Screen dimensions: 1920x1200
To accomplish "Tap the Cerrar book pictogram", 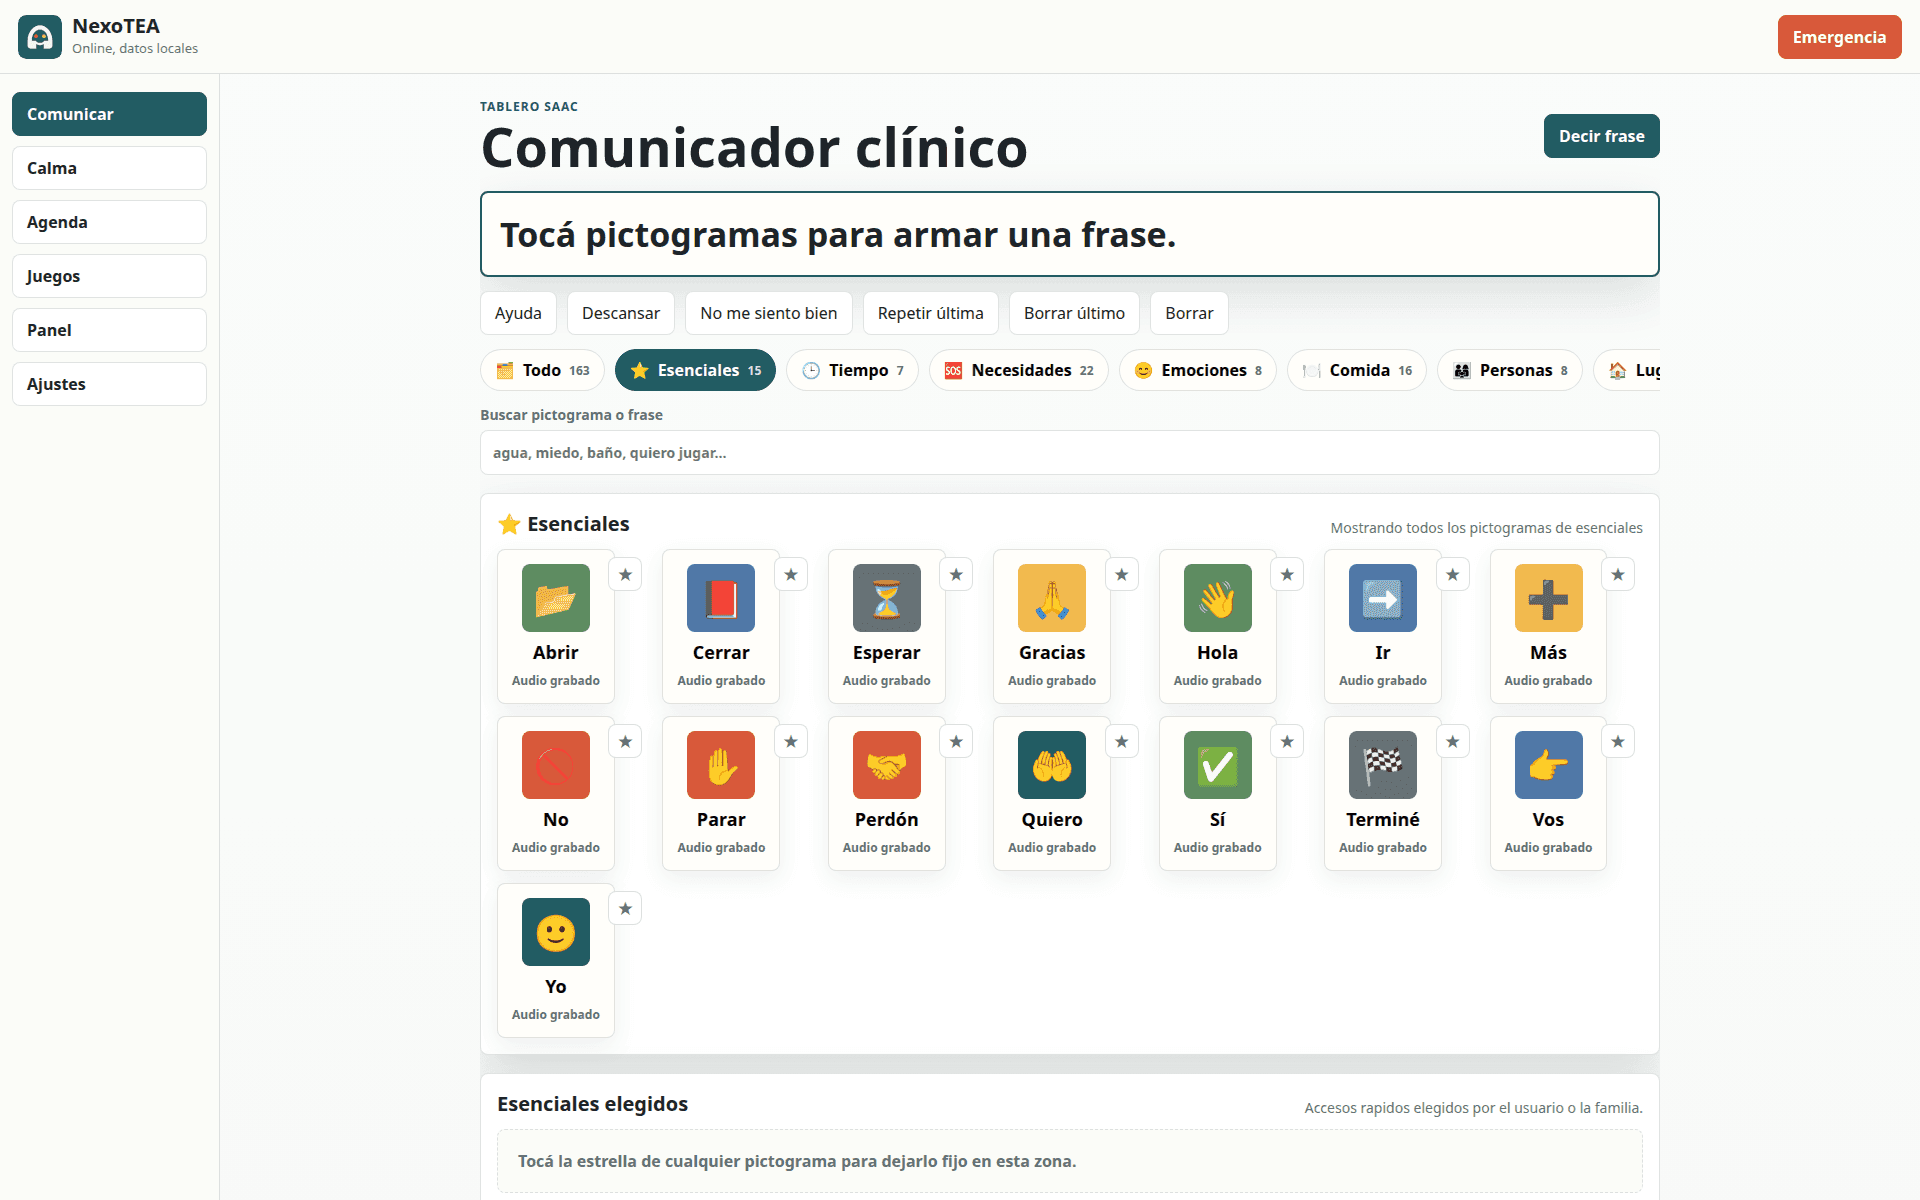I will pyautogui.click(x=721, y=626).
